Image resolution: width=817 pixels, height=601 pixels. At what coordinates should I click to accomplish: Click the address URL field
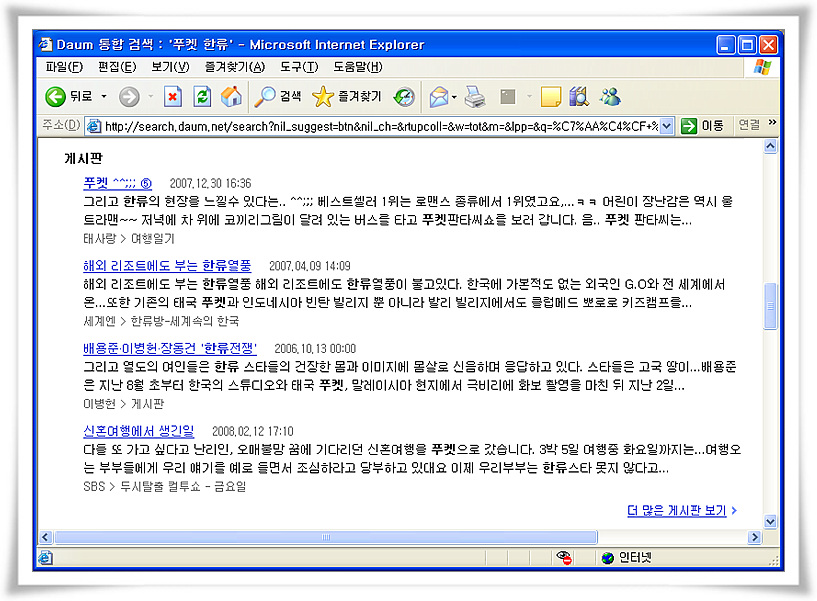(x=381, y=126)
